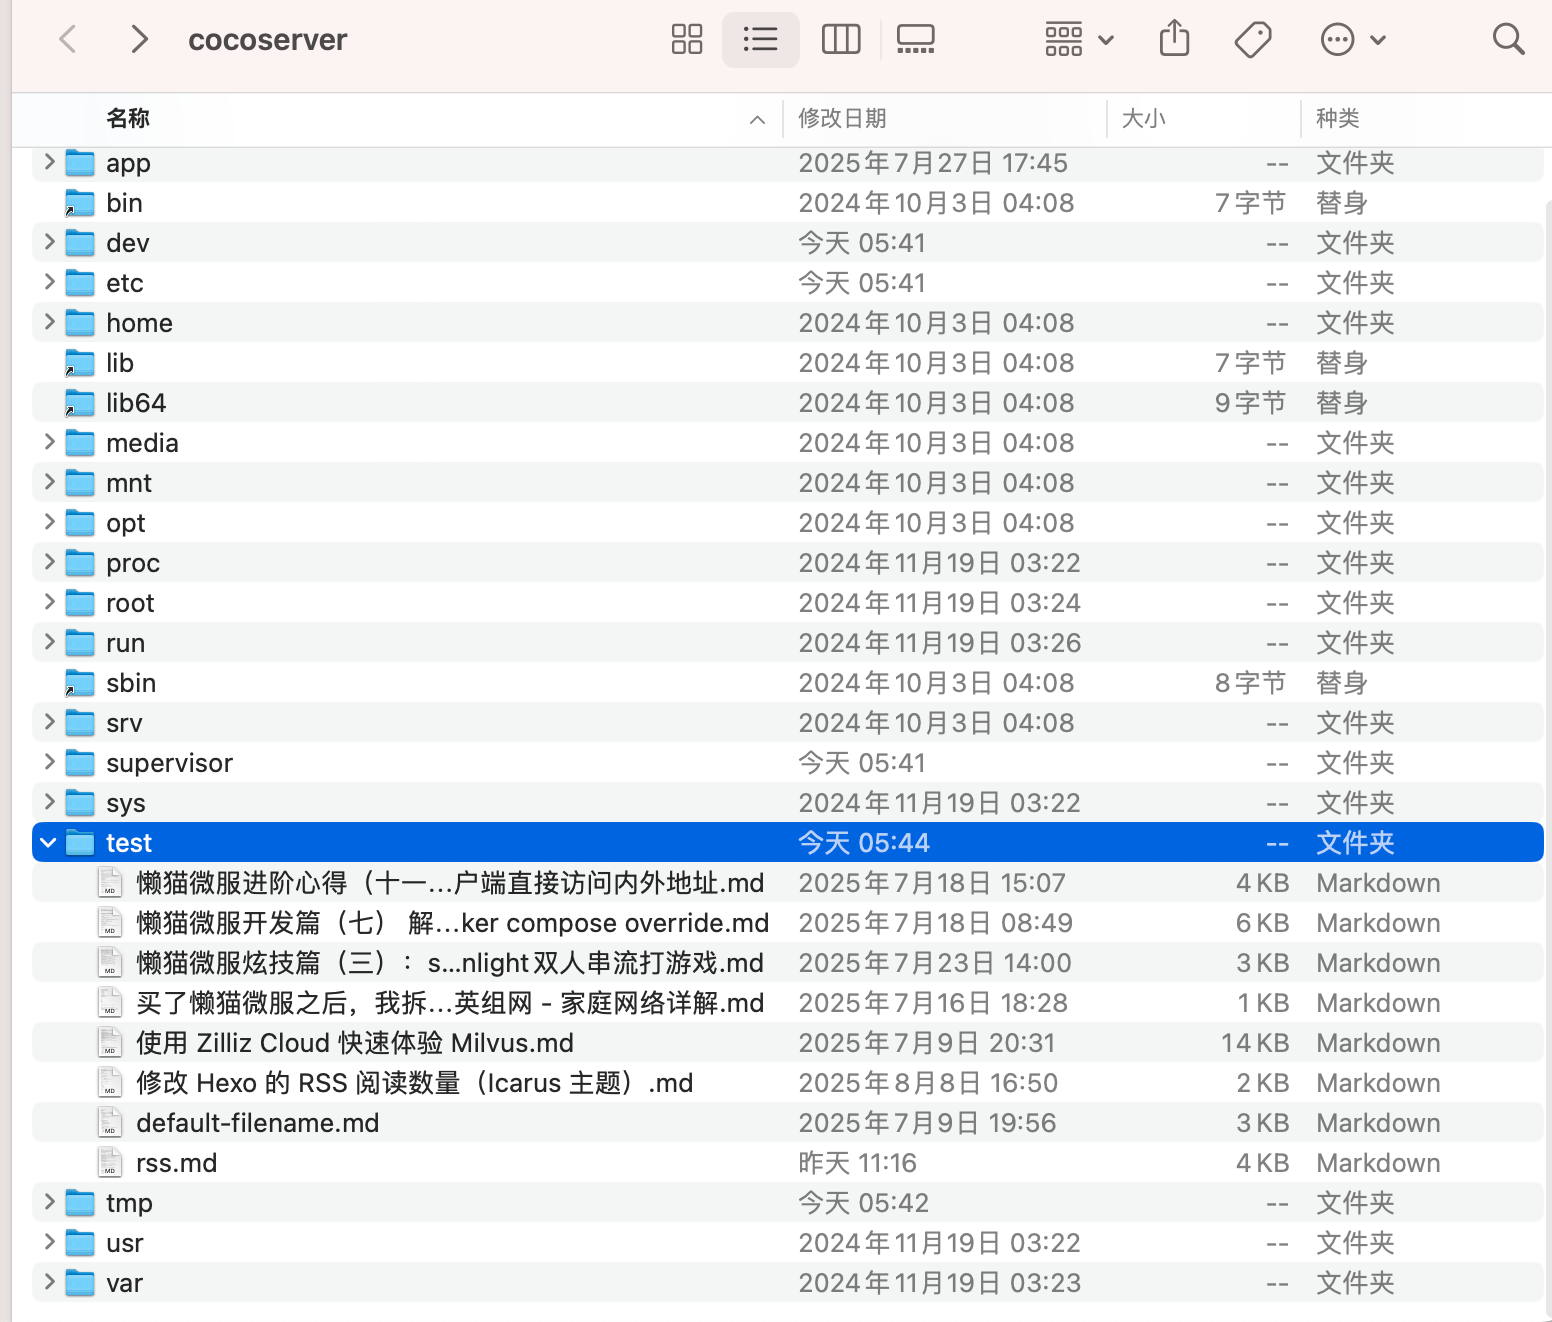Expand the supervisor folder
The height and width of the screenshot is (1322, 1552).
coord(47,762)
